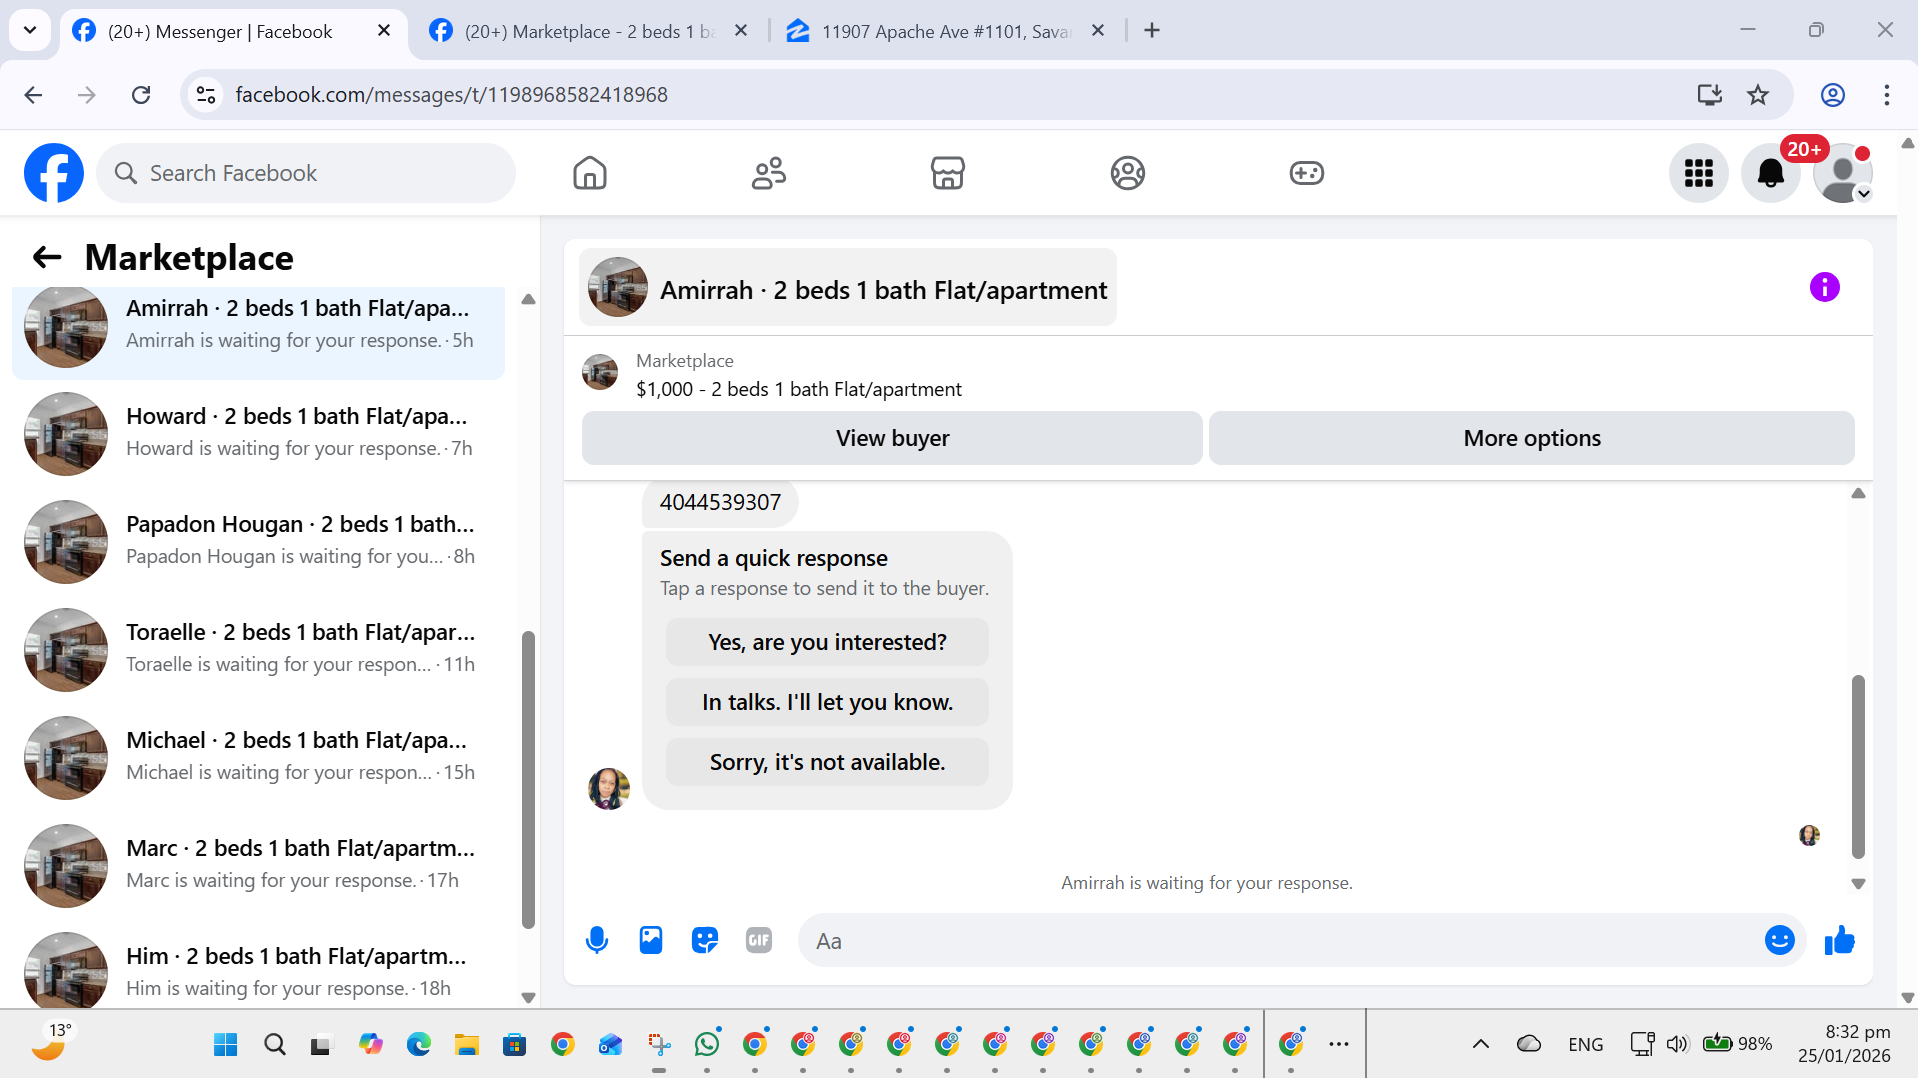Click the listing thumbnail next to $1,000 price
Screen dimensions: 1918x1078
point(600,373)
